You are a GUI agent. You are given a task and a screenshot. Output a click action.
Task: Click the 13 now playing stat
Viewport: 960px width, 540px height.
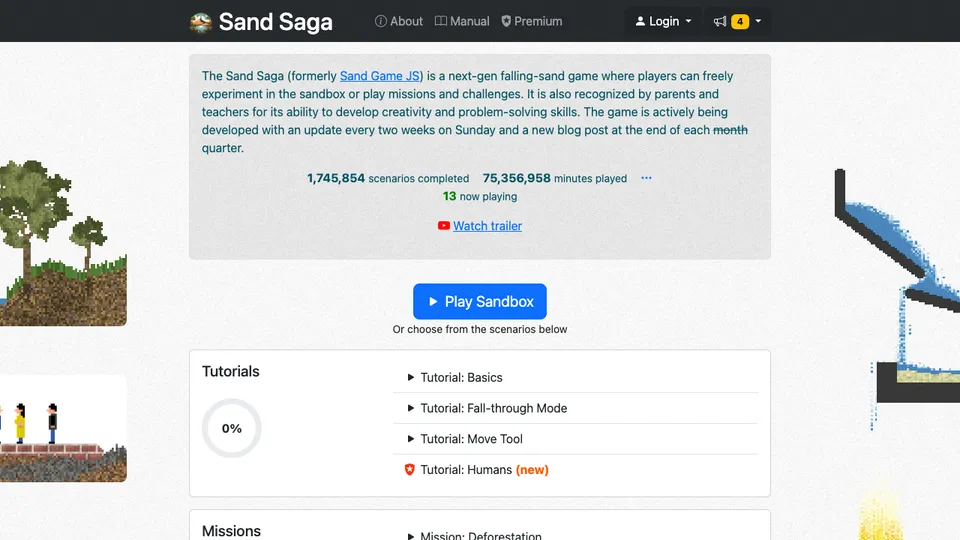(480, 196)
